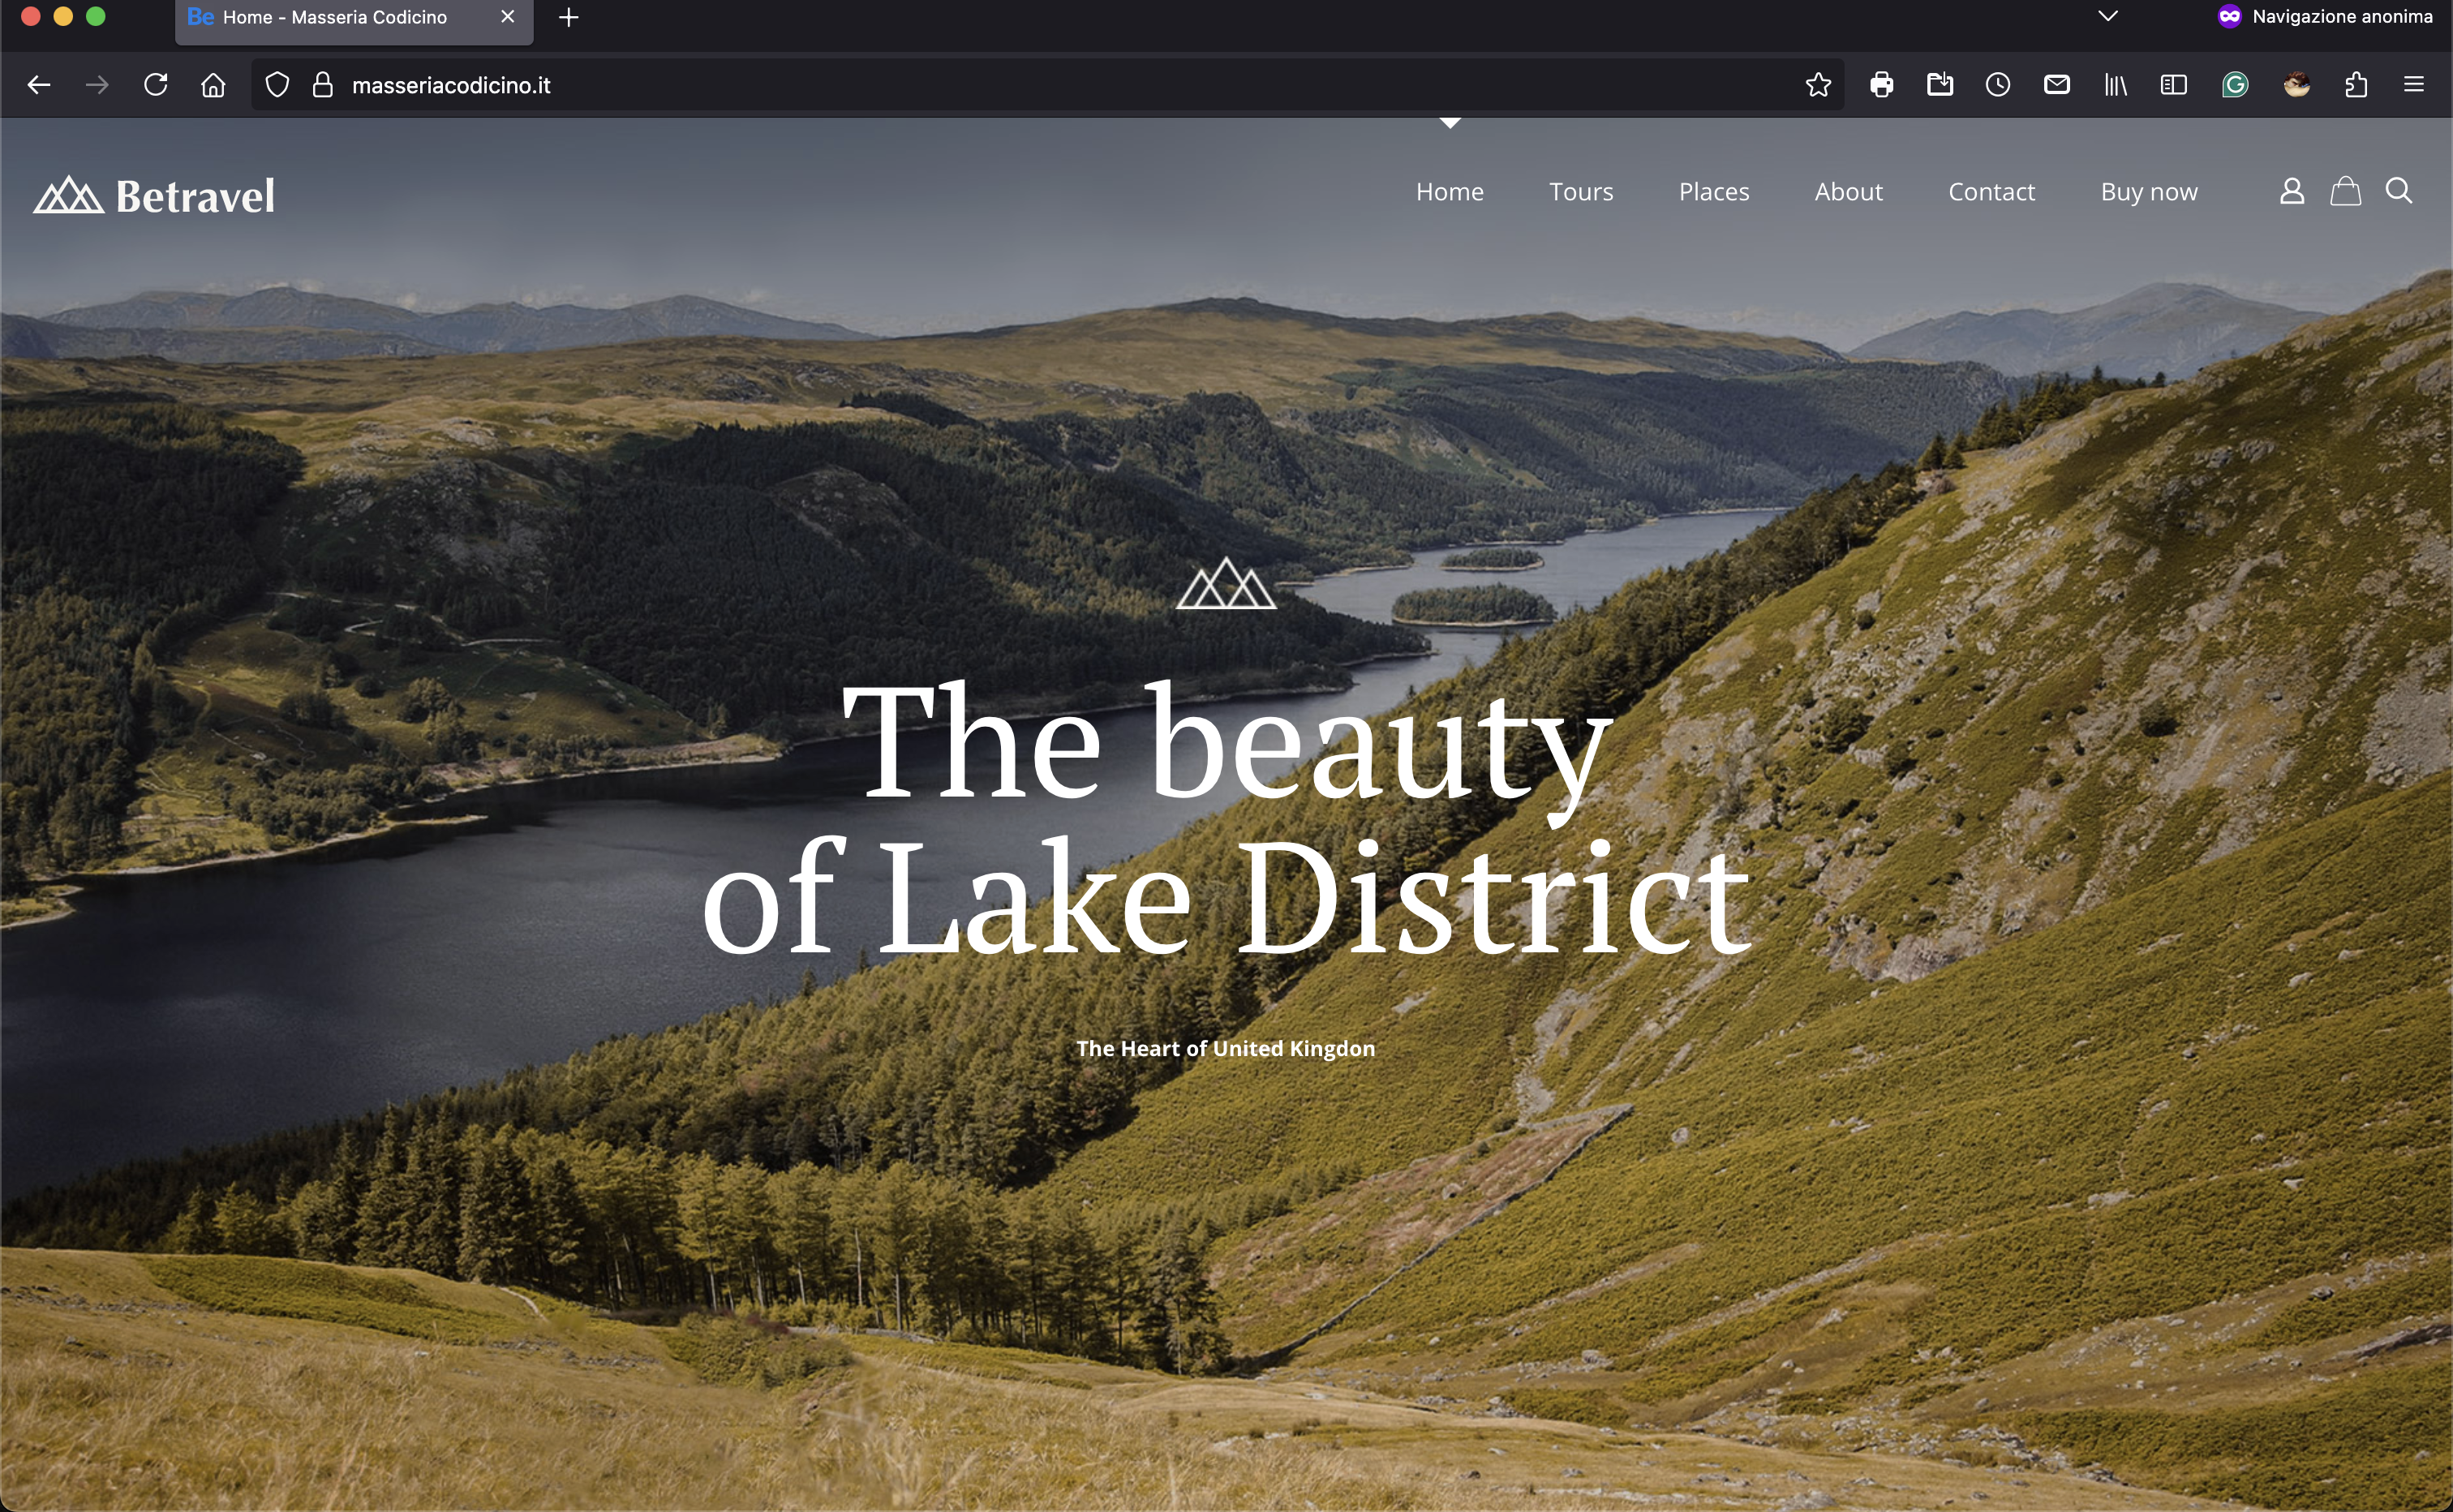Viewport: 2453px width, 1512px height.
Task: Click the envelope email icon in the toolbar
Action: pyautogui.click(x=2056, y=85)
